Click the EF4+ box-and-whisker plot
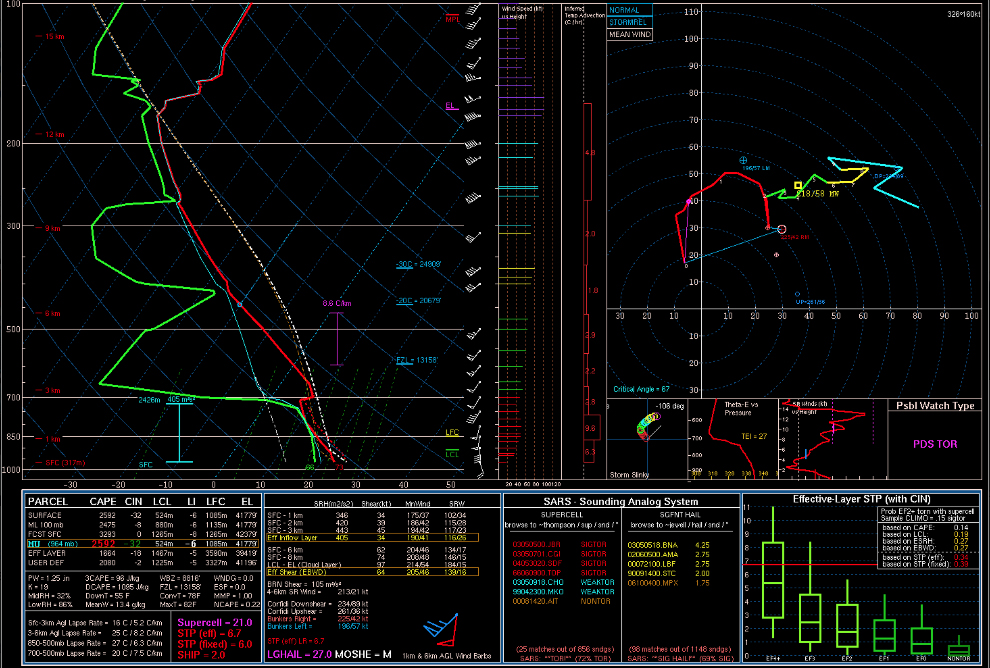This screenshot has height=668, width=990. (772, 579)
